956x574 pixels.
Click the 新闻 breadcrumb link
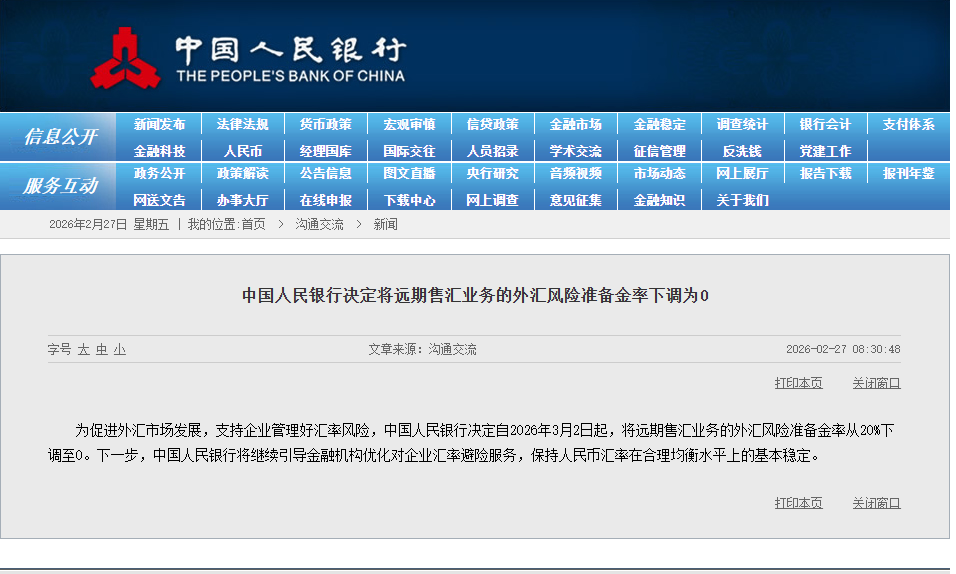[x=385, y=225]
